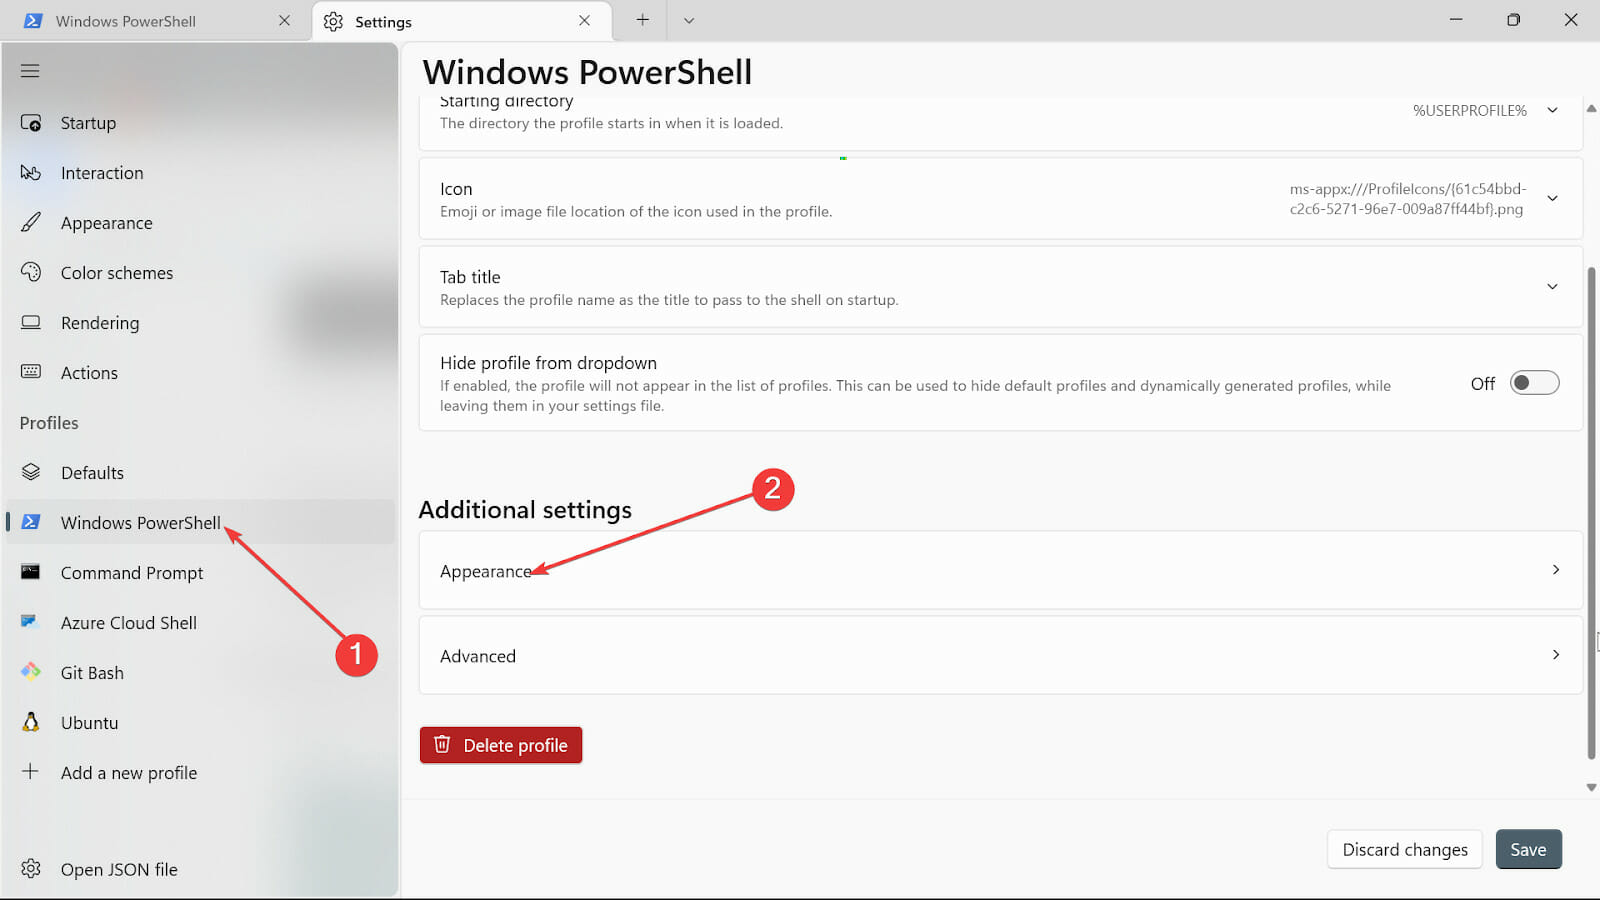Click Add a new profile
The image size is (1600, 900).
(x=200, y=773)
